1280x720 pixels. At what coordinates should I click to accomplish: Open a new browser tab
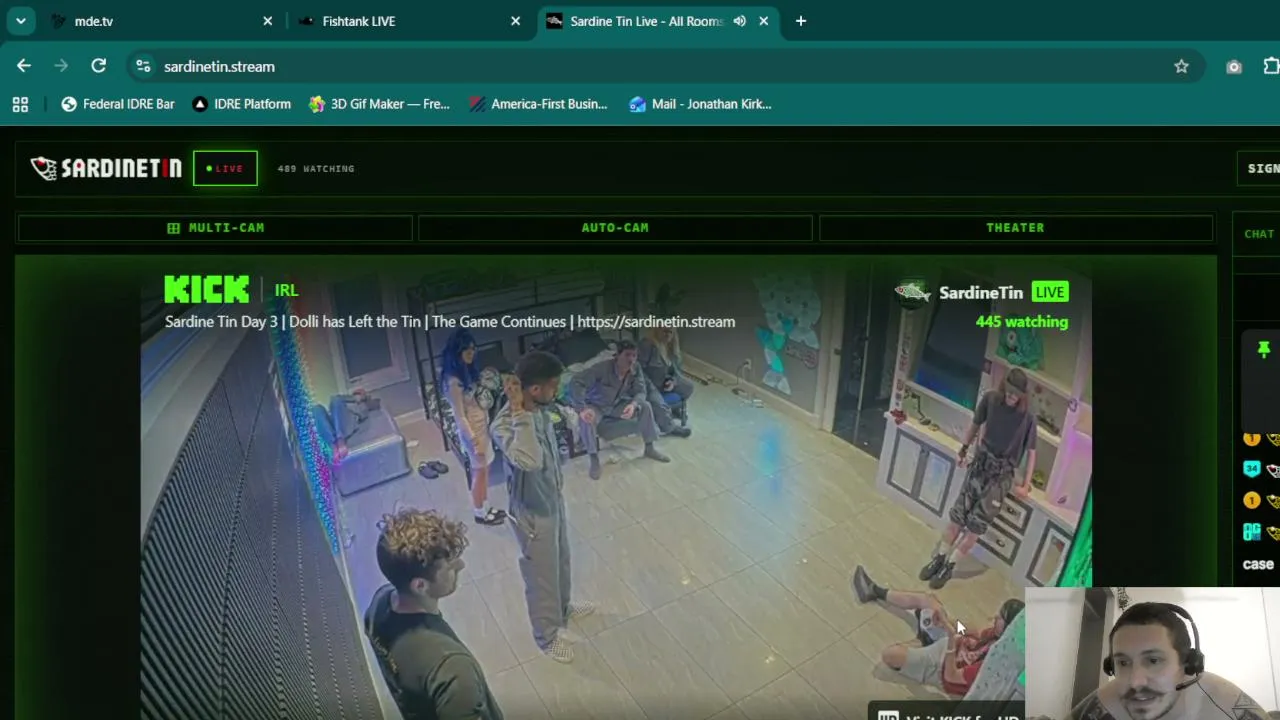click(x=800, y=21)
